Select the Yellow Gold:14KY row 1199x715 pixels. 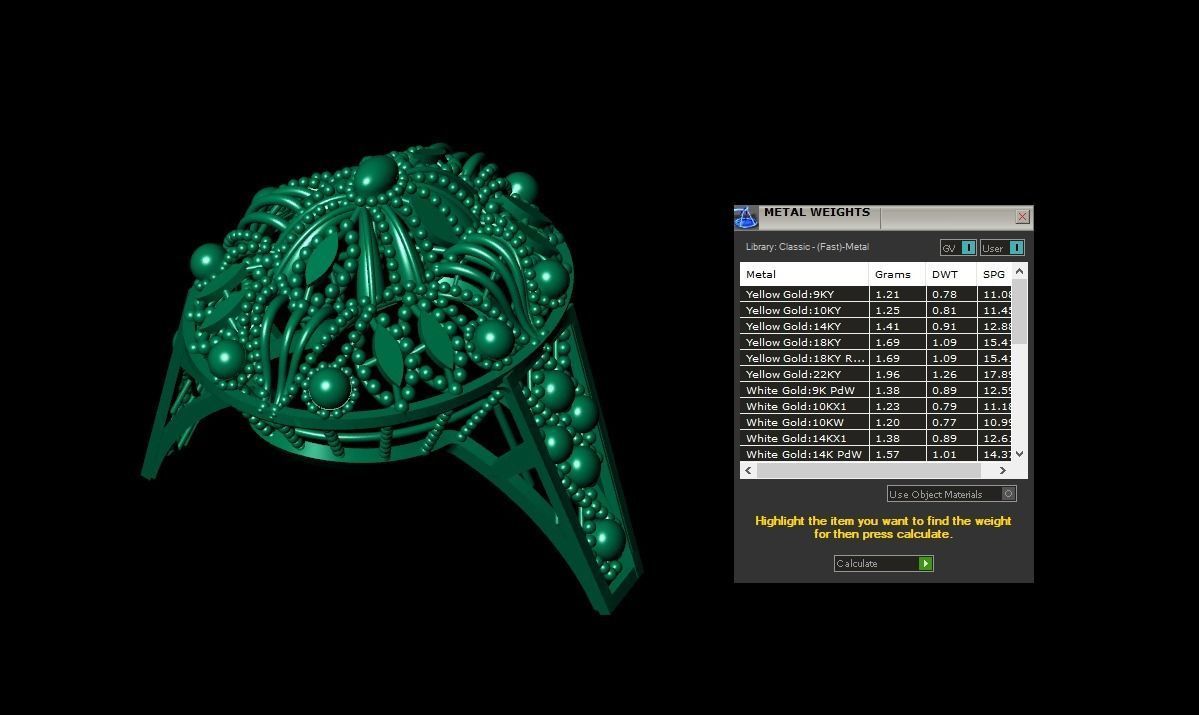pyautogui.click(x=876, y=327)
